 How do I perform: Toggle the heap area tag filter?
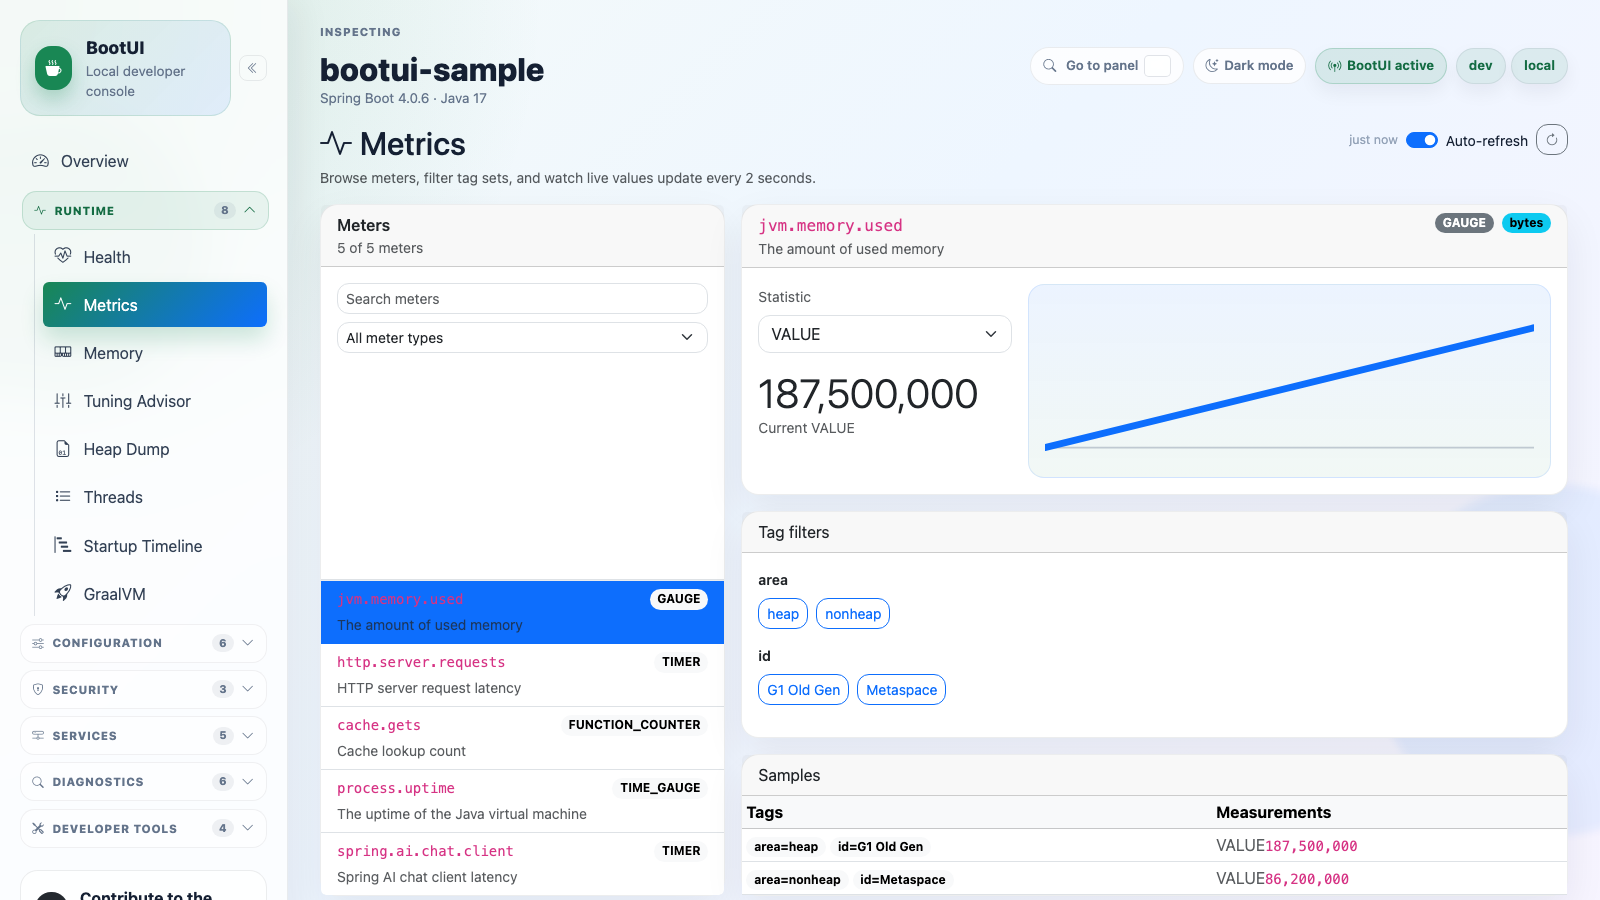783,614
